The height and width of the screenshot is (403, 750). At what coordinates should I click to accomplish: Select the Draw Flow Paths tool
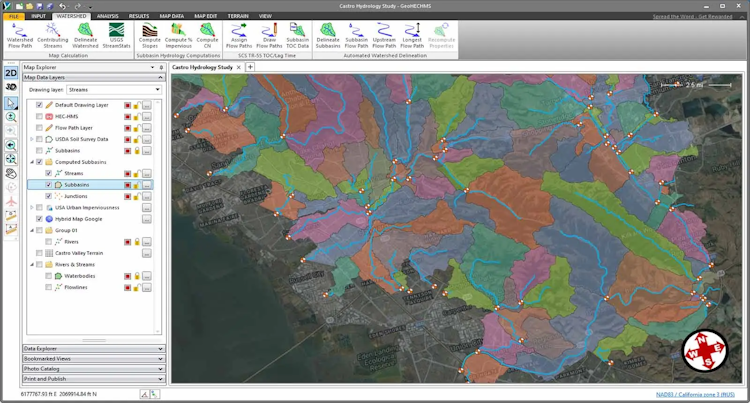tap(269, 35)
